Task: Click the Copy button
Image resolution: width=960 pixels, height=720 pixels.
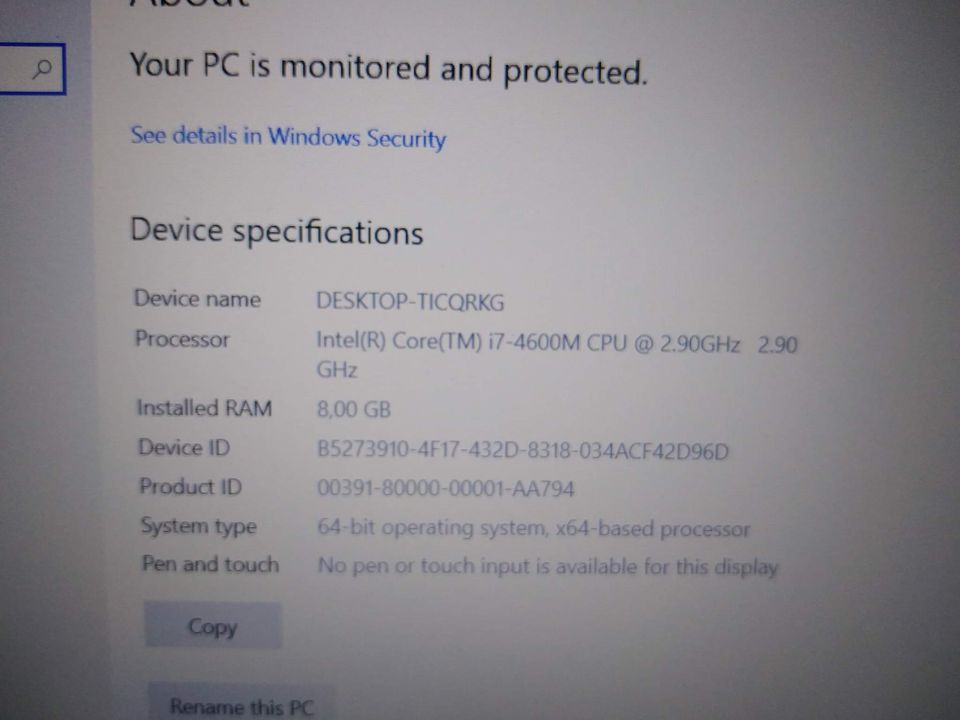Action: [213, 626]
